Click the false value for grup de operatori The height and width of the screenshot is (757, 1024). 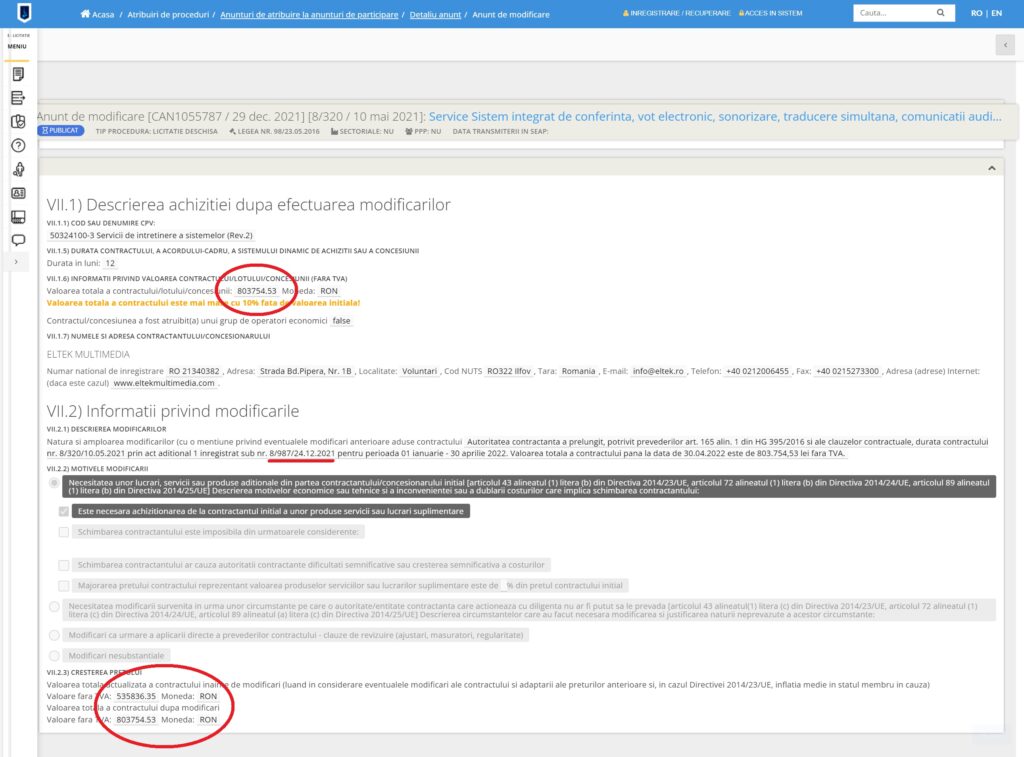(342, 321)
